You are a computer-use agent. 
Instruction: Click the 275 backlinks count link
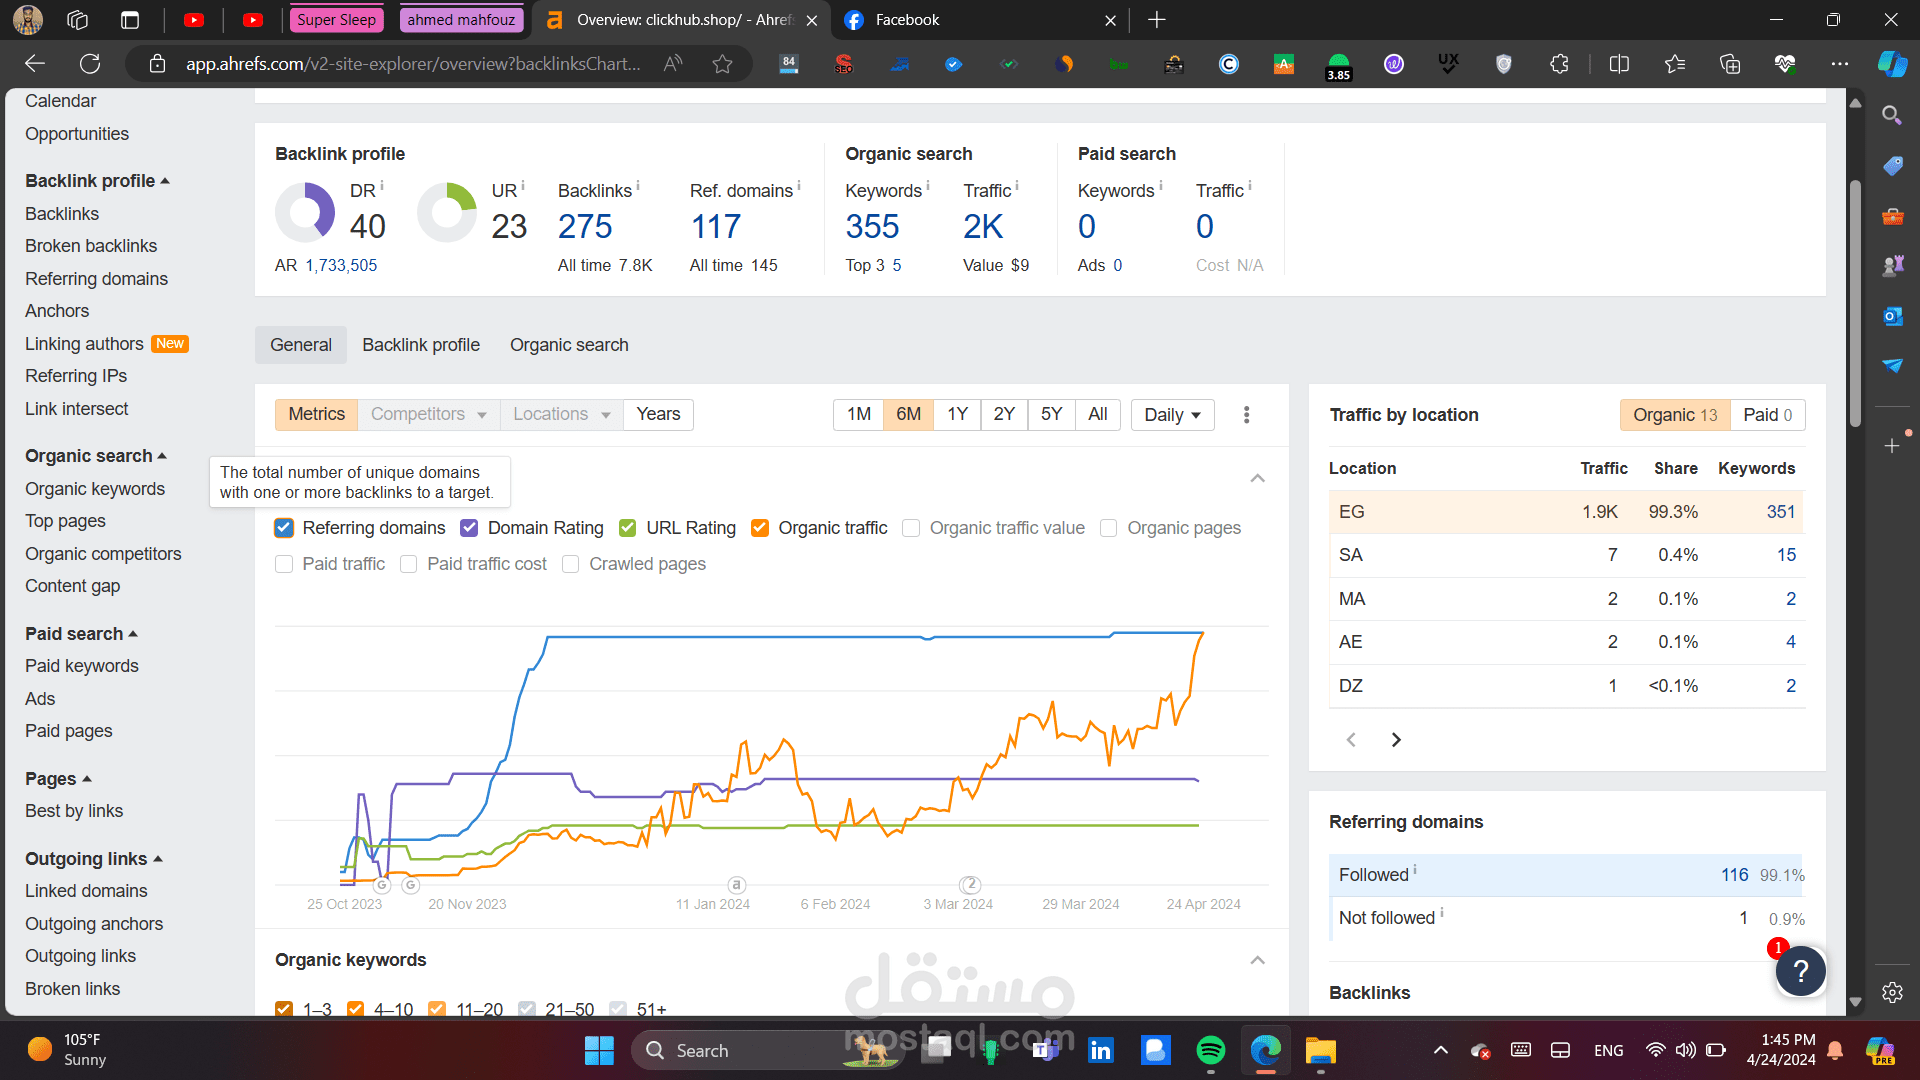click(x=585, y=227)
